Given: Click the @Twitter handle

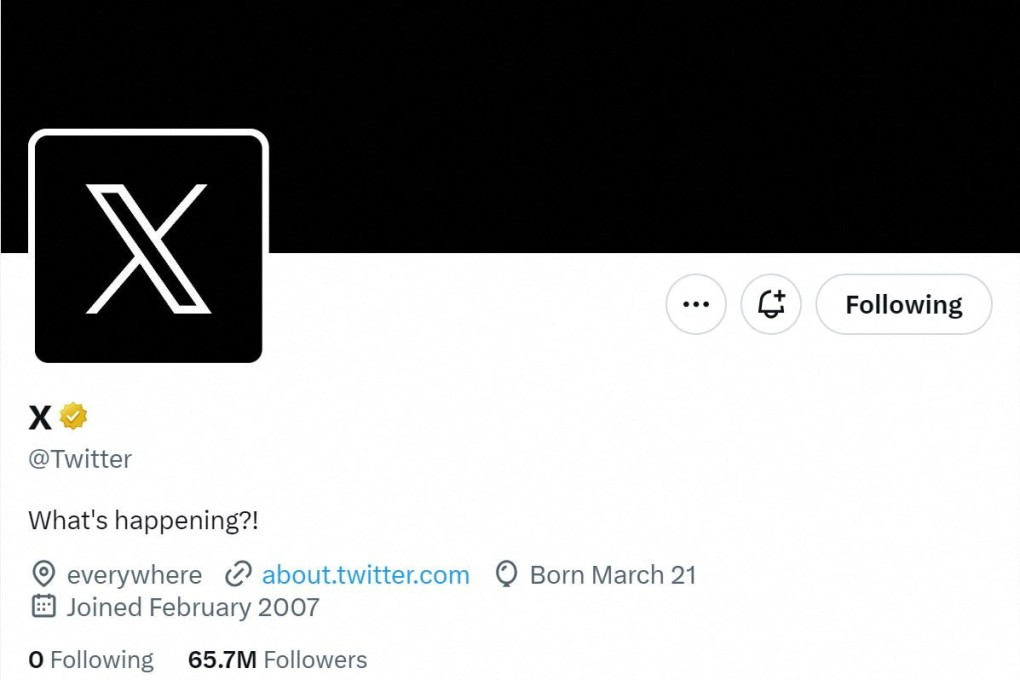Looking at the screenshot, I should pos(80,459).
